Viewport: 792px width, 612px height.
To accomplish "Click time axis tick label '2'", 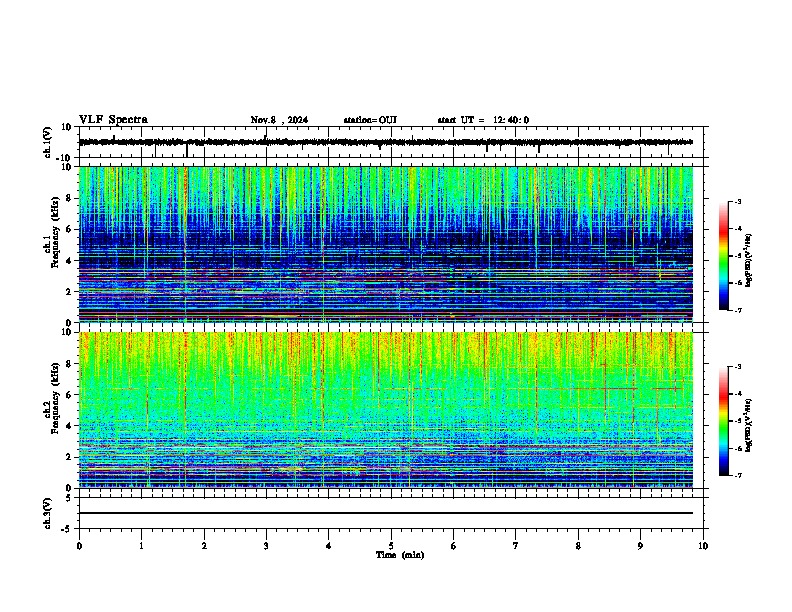I will (x=204, y=546).
